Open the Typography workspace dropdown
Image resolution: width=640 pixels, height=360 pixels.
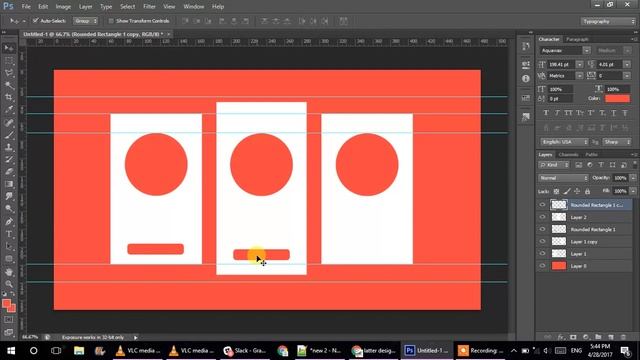pyautogui.click(x=608, y=21)
